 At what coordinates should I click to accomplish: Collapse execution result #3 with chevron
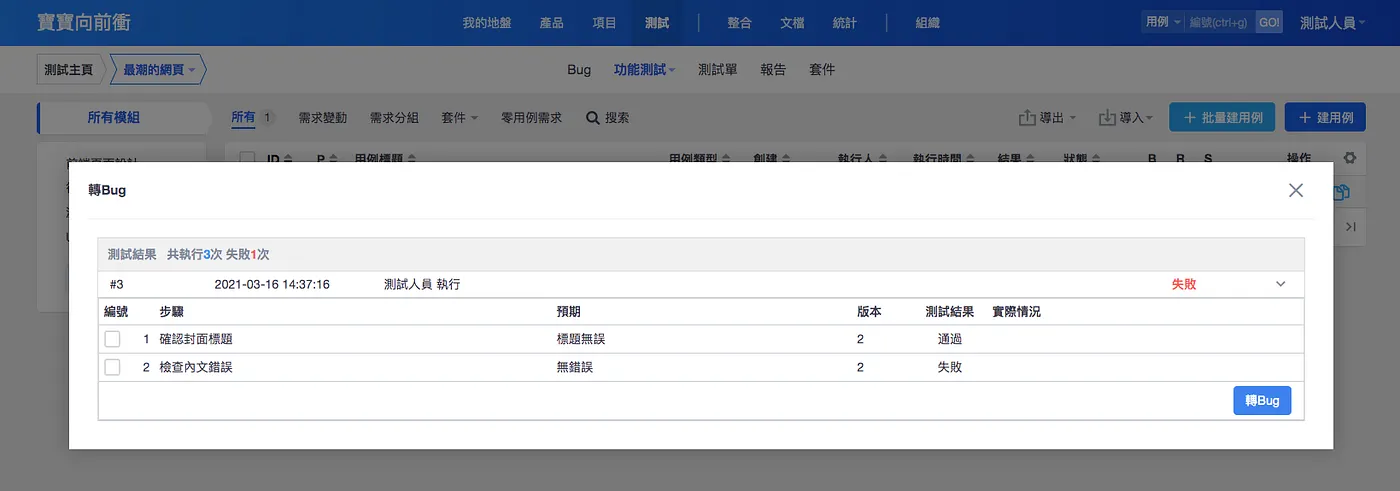pos(1280,284)
